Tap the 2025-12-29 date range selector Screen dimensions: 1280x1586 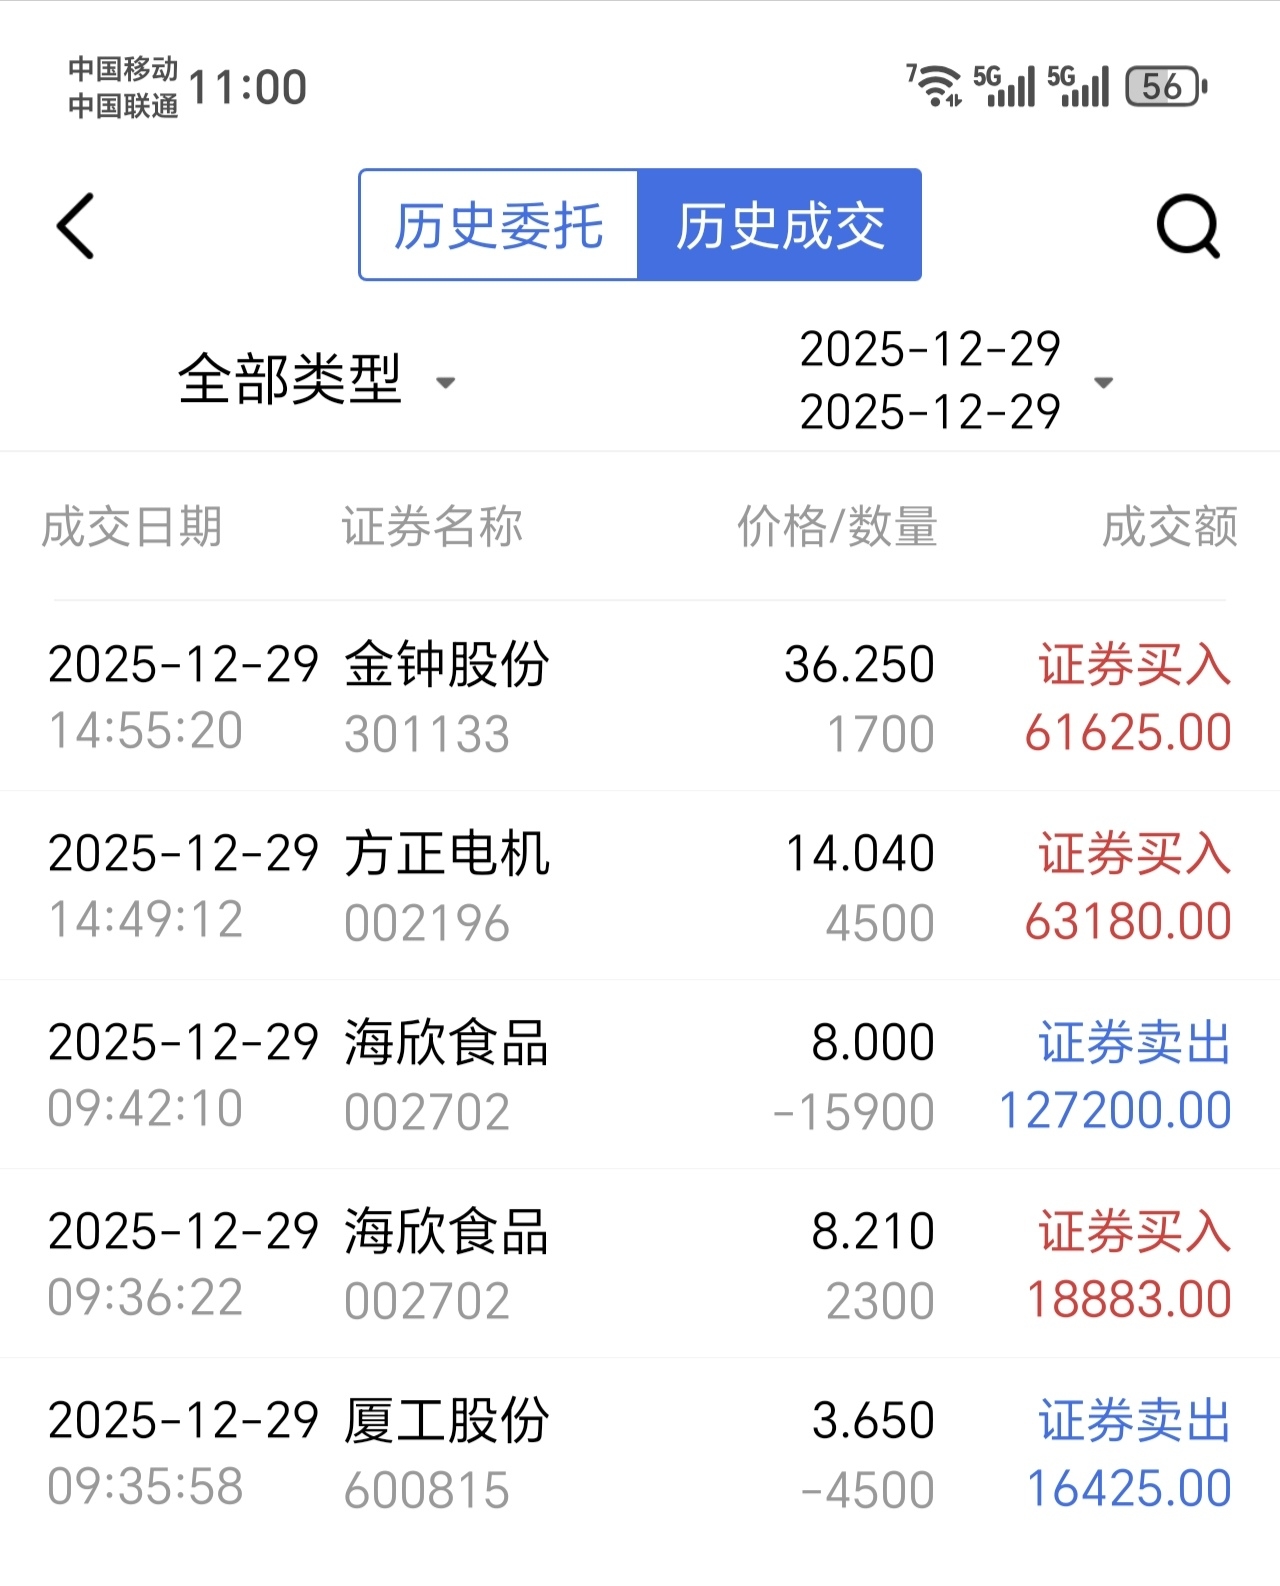click(x=930, y=380)
